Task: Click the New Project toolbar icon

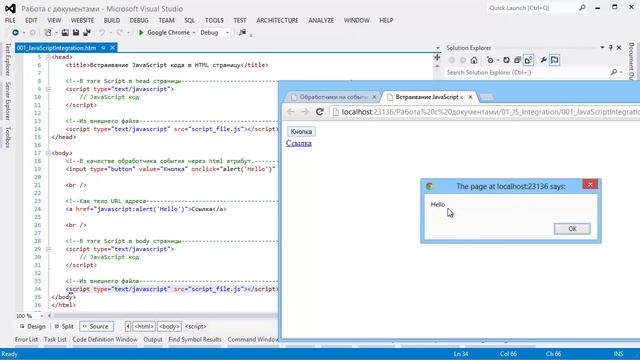Action: pos(48,32)
